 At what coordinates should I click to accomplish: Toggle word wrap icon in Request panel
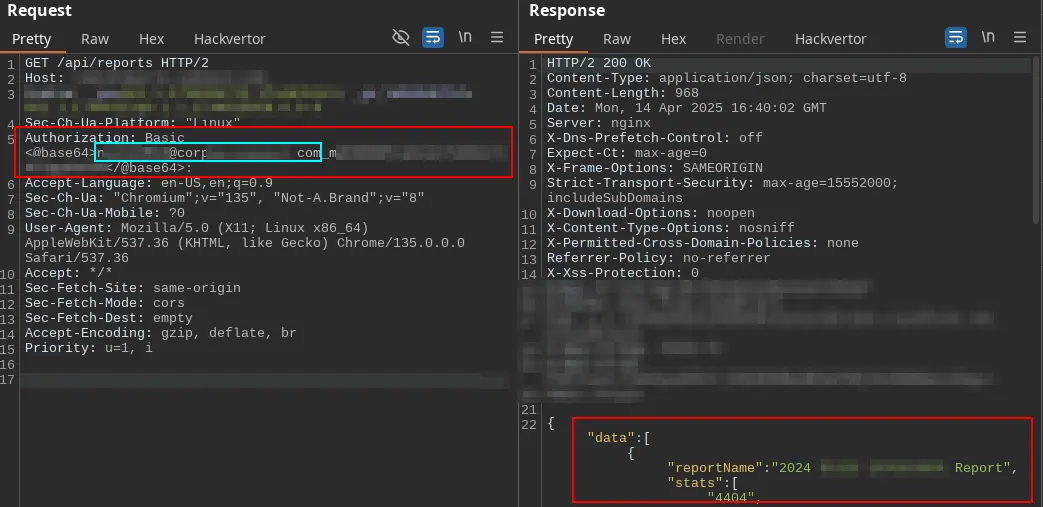tap(433, 38)
